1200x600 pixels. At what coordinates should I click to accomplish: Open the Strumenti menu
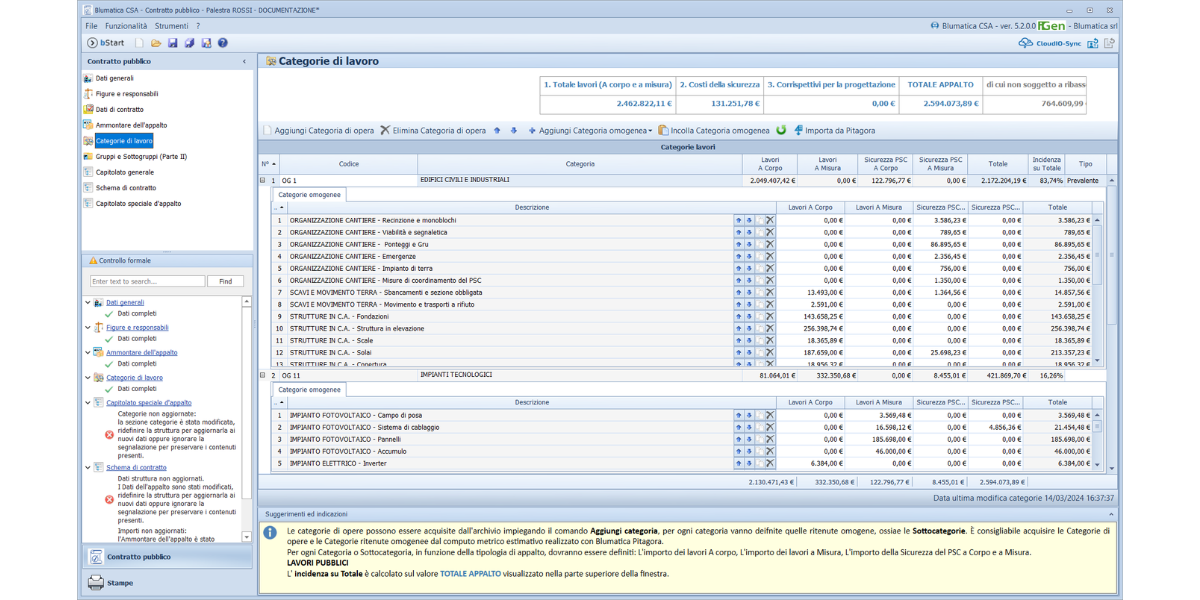coord(171,25)
